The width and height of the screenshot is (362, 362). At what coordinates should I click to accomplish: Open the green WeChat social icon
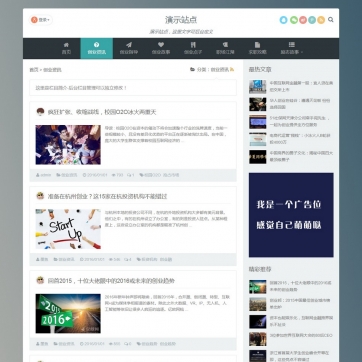(x=294, y=20)
